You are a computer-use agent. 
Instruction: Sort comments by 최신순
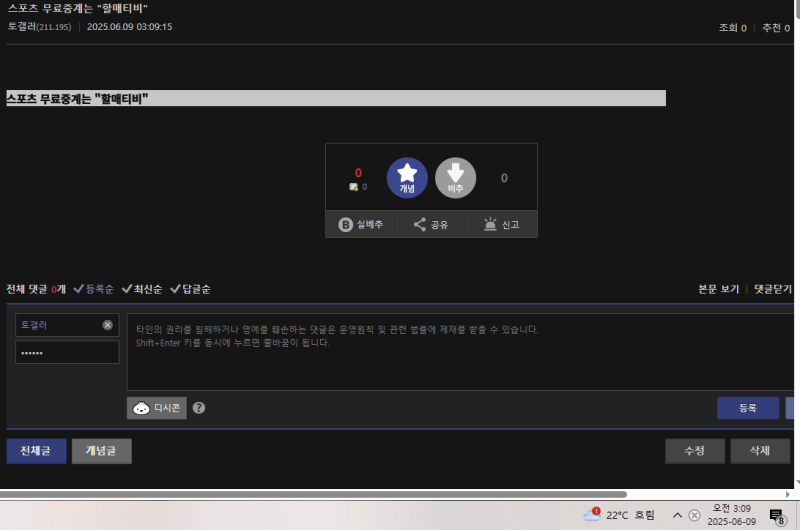141,289
